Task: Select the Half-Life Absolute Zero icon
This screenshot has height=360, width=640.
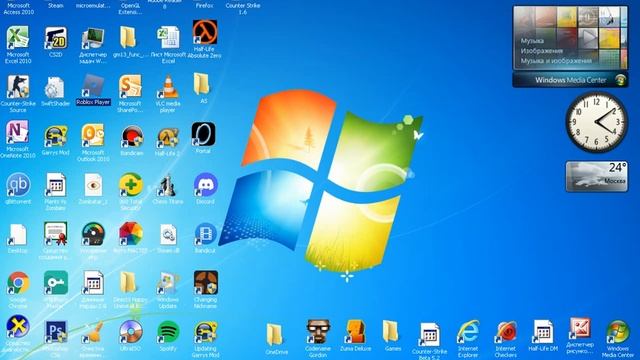Action: [204, 32]
